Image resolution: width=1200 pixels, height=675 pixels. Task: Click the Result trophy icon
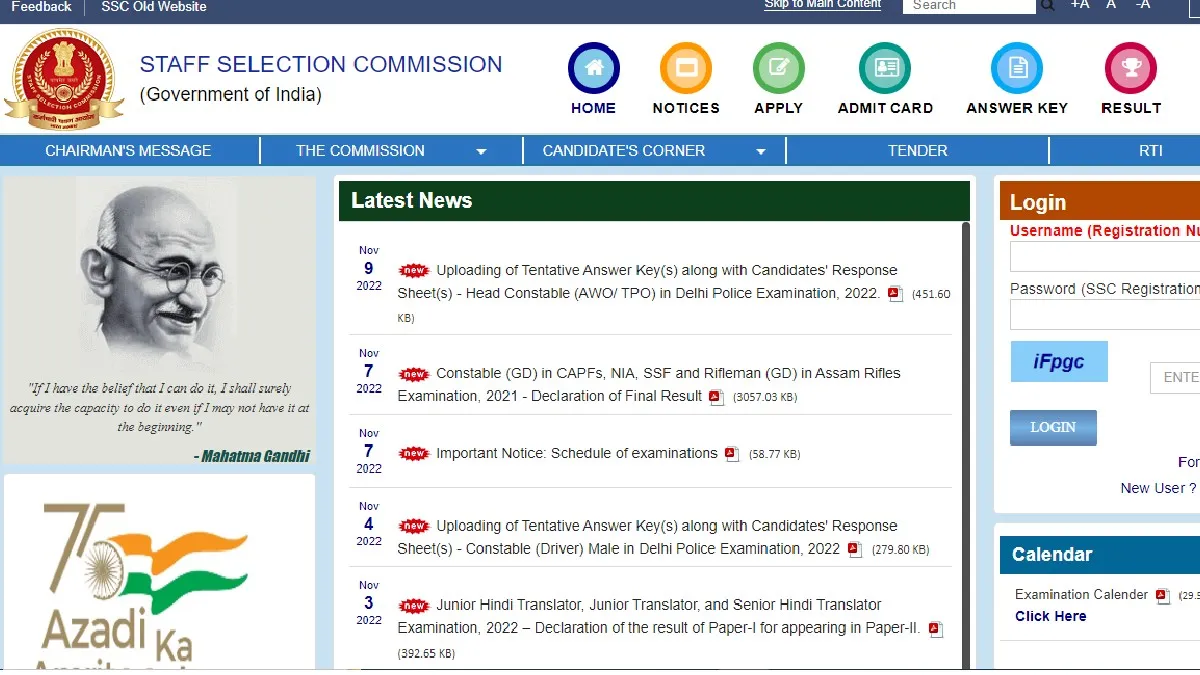click(1131, 69)
